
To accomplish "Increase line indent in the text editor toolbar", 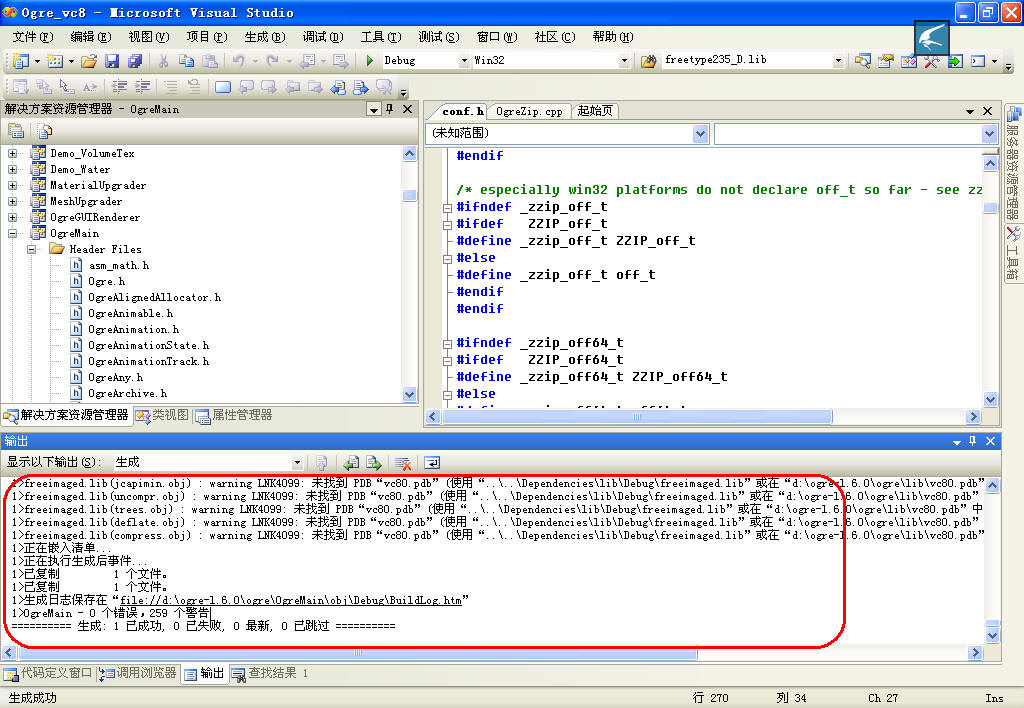I will pyautogui.click(x=142, y=86).
